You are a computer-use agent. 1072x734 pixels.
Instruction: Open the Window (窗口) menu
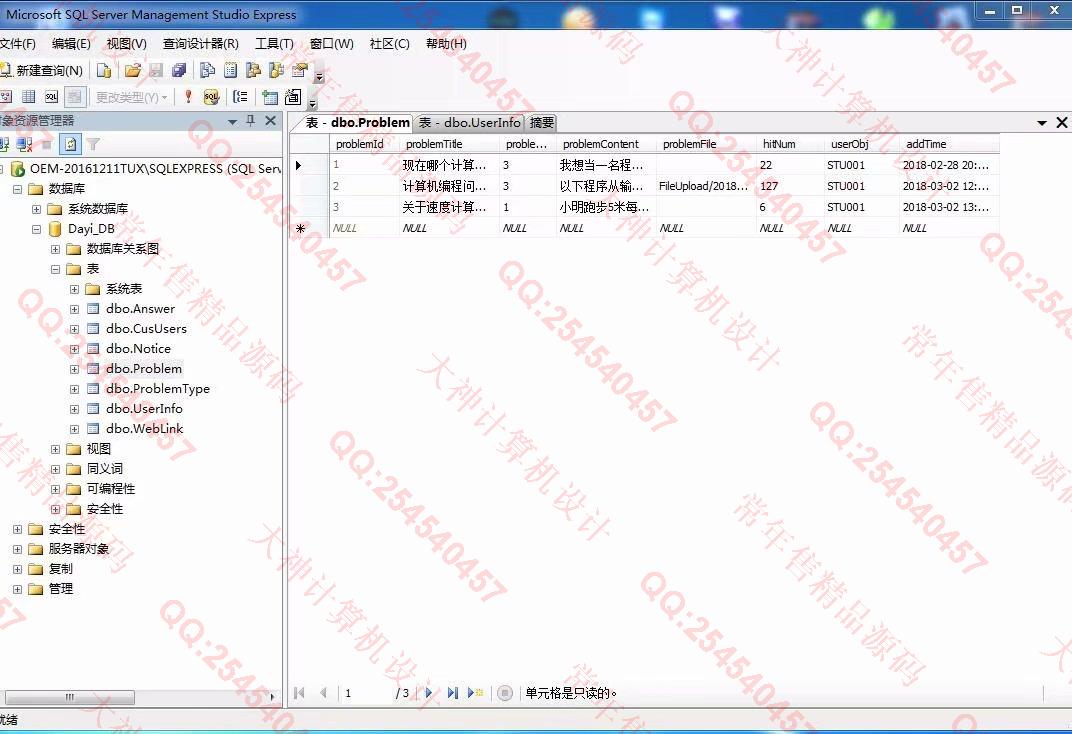332,44
